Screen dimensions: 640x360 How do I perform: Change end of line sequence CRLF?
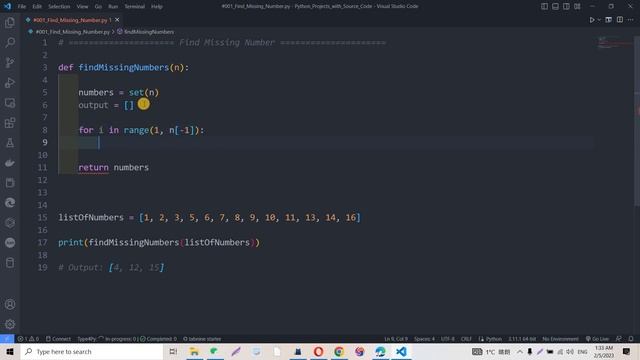[466, 339]
